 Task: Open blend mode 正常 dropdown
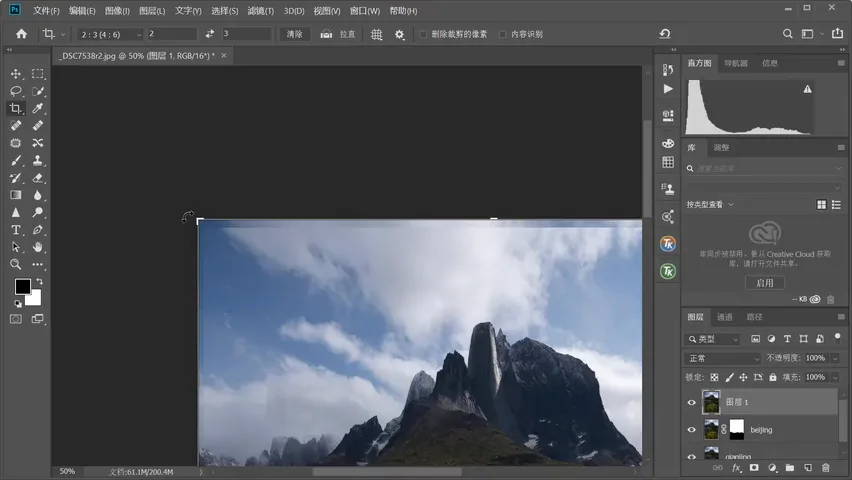point(723,358)
